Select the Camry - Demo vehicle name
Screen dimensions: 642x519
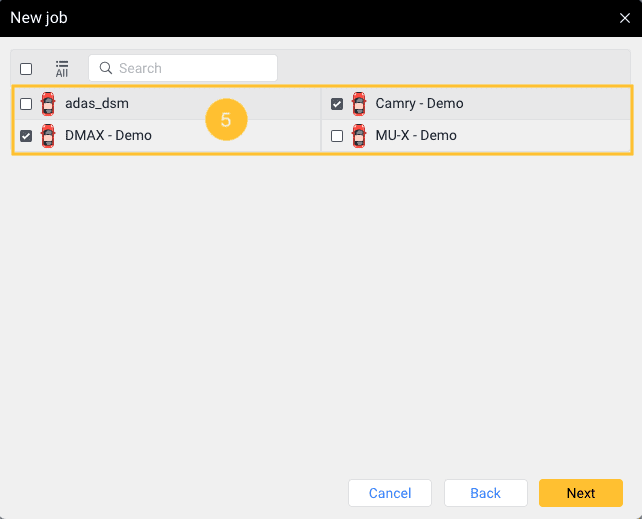pyautogui.click(x=419, y=104)
